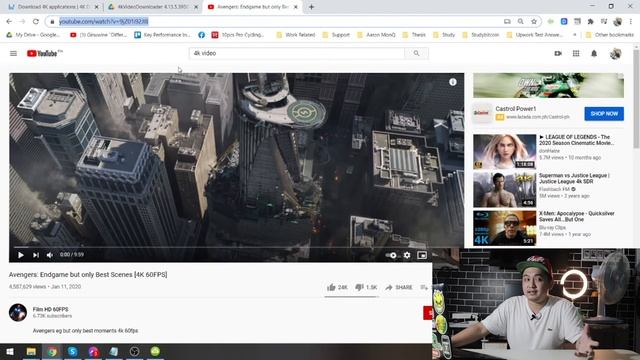The width and height of the screenshot is (640, 360).
Task: Like the video with thumbs up
Action: [337, 287]
